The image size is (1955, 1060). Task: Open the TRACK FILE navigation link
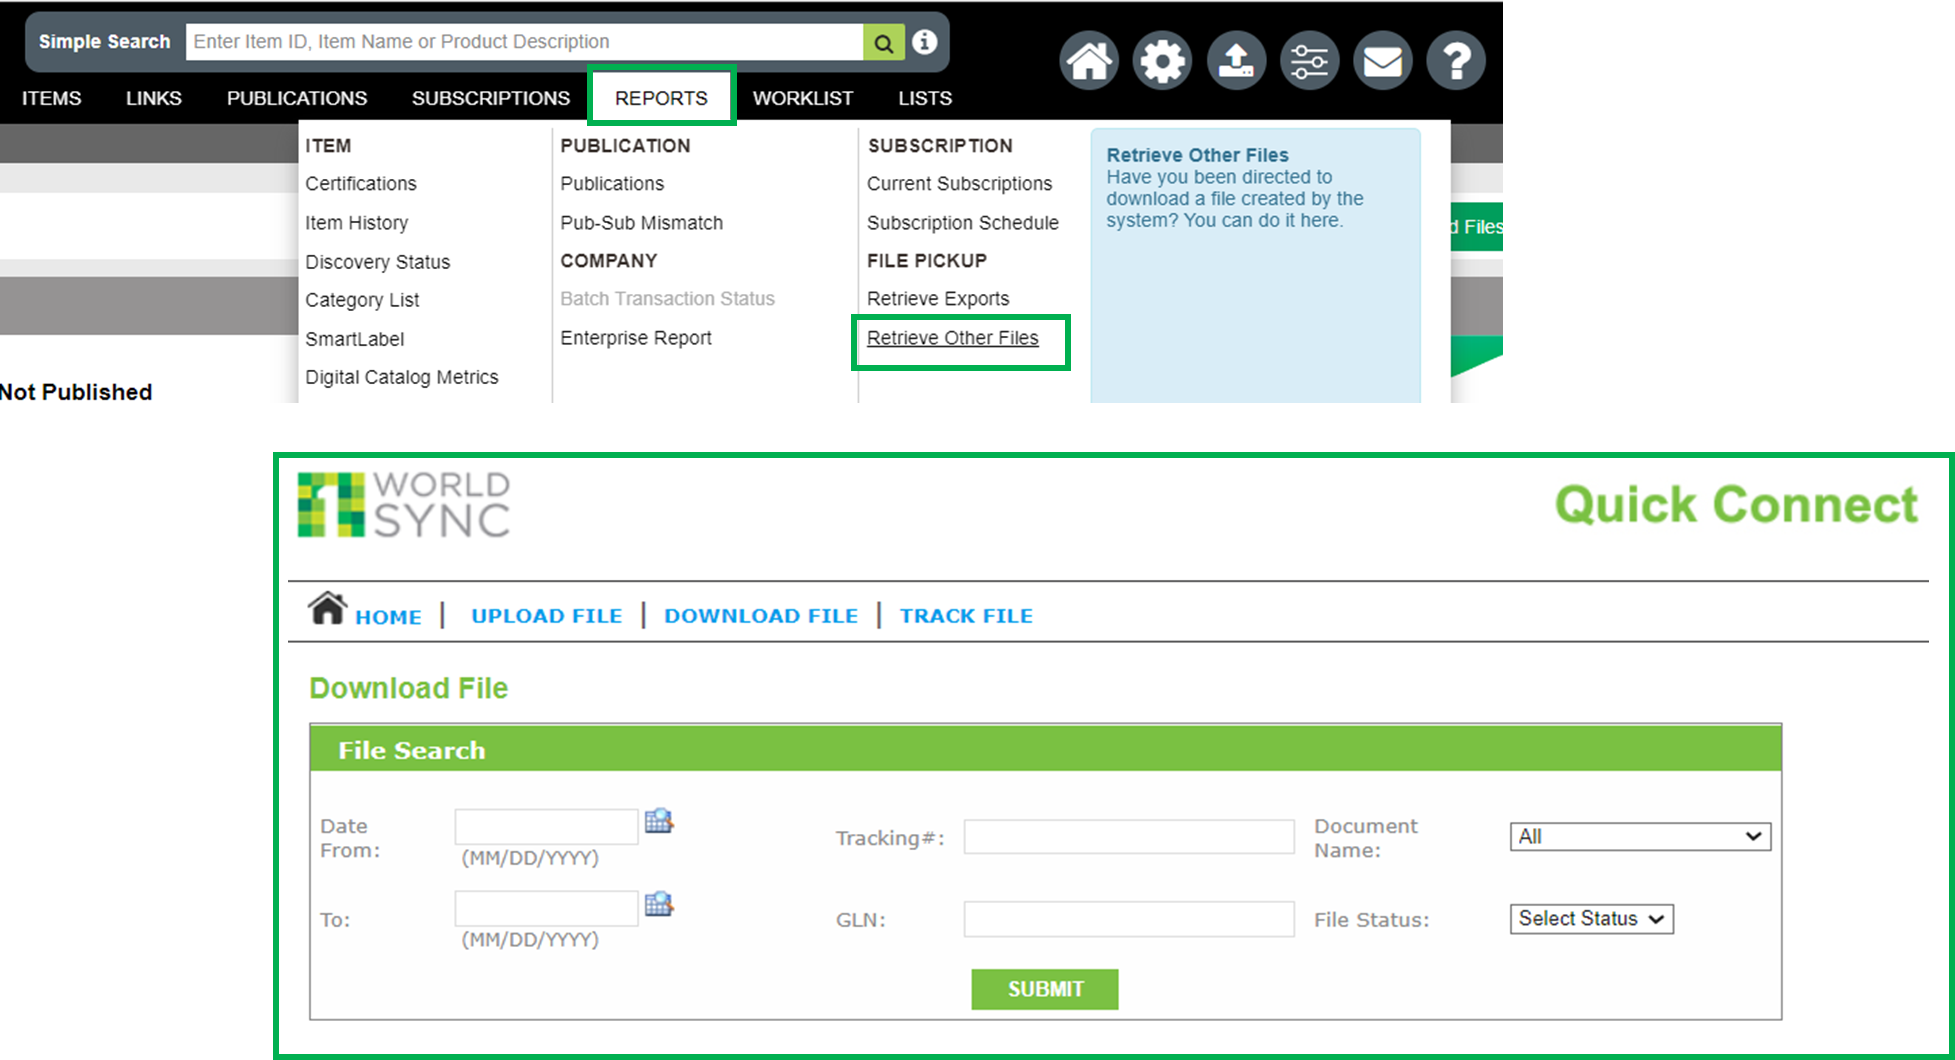(x=966, y=615)
